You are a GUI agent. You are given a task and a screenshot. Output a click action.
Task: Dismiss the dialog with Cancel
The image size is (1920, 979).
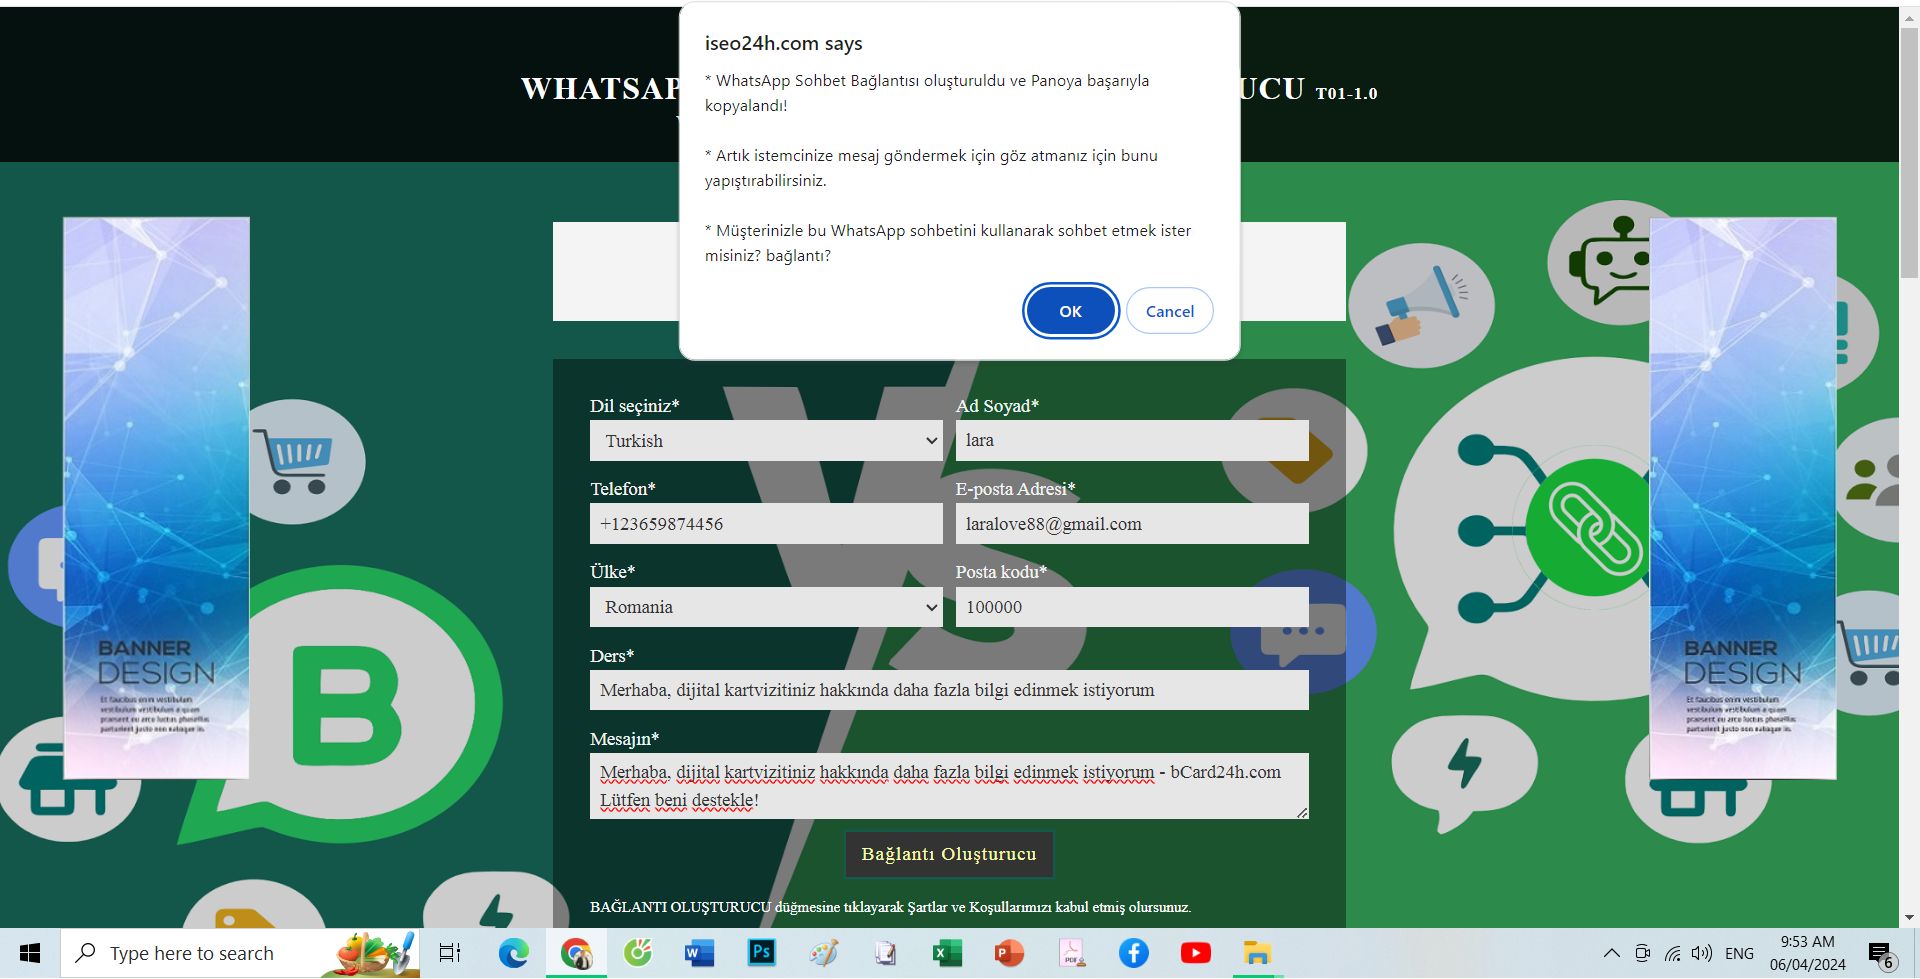(x=1169, y=311)
